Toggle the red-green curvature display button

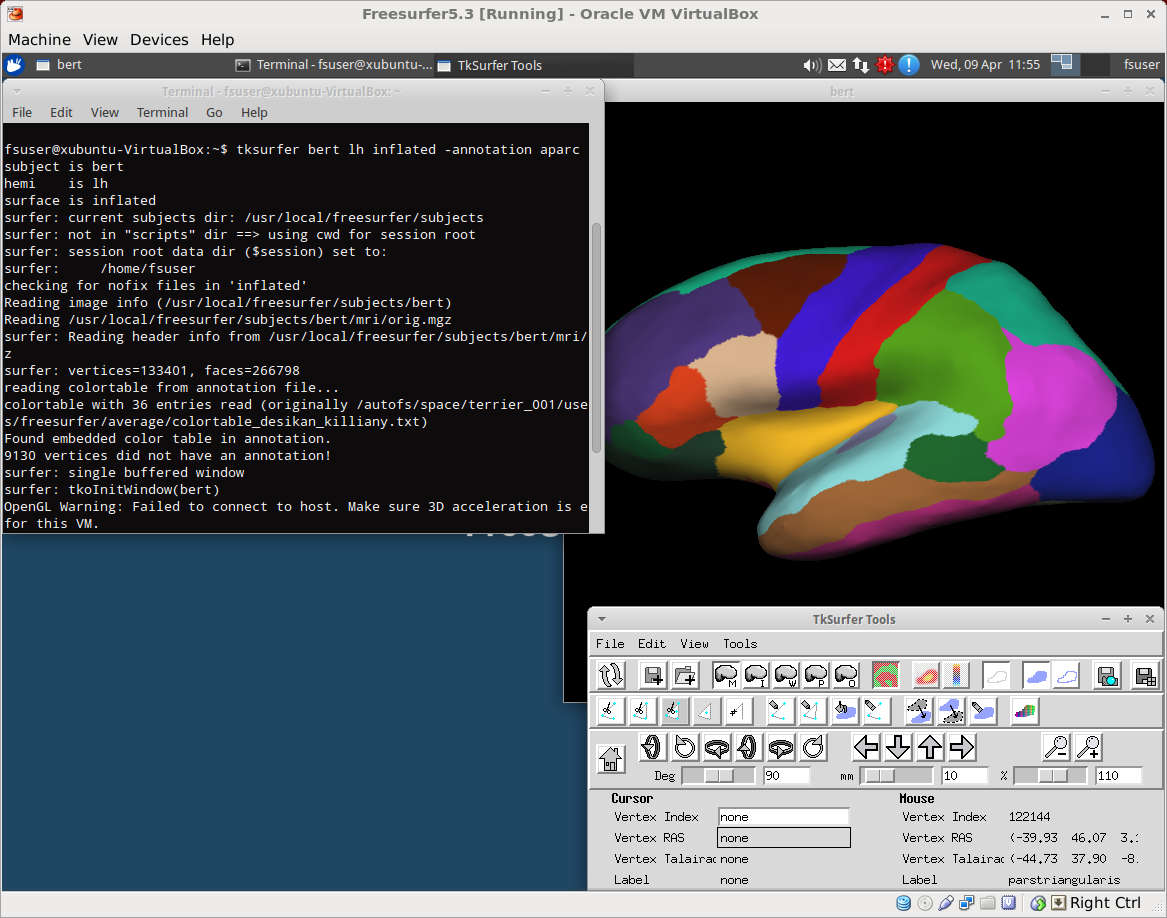point(885,676)
